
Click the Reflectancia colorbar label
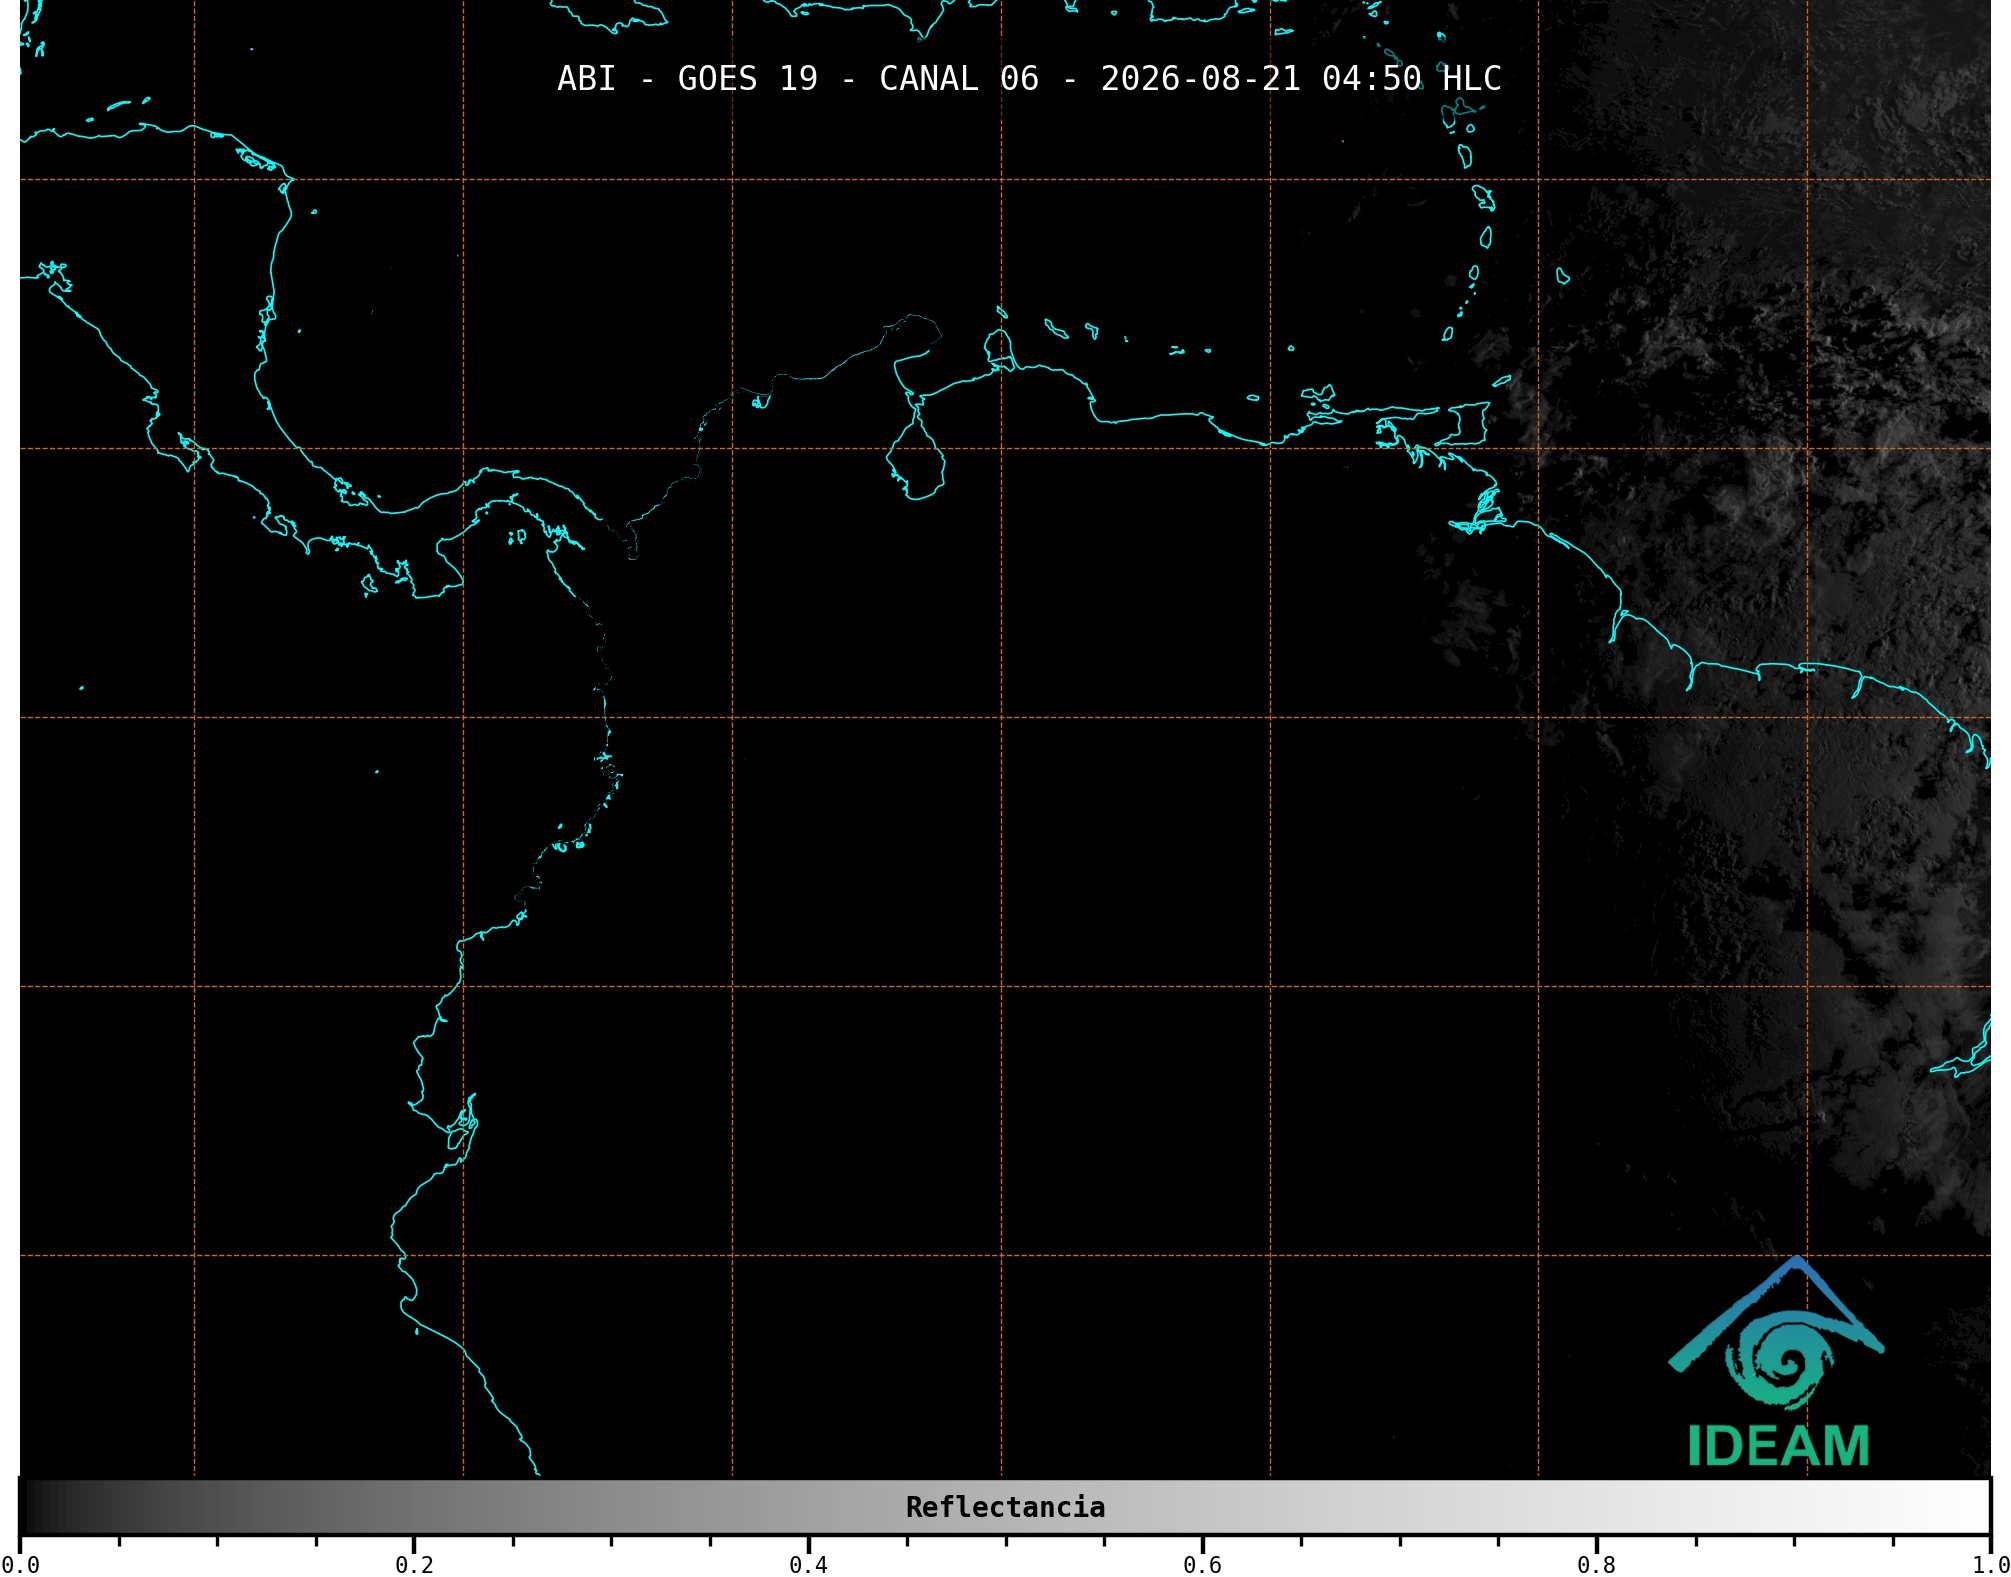tap(1005, 1507)
